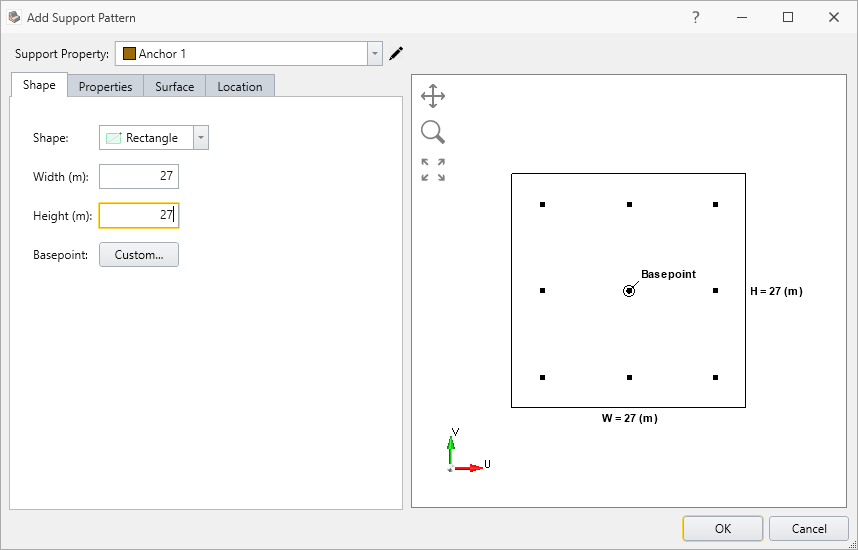Image resolution: width=858 pixels, height=550 pixels.
Task: Edit support property with pencil icon
Action: point(396,54)
